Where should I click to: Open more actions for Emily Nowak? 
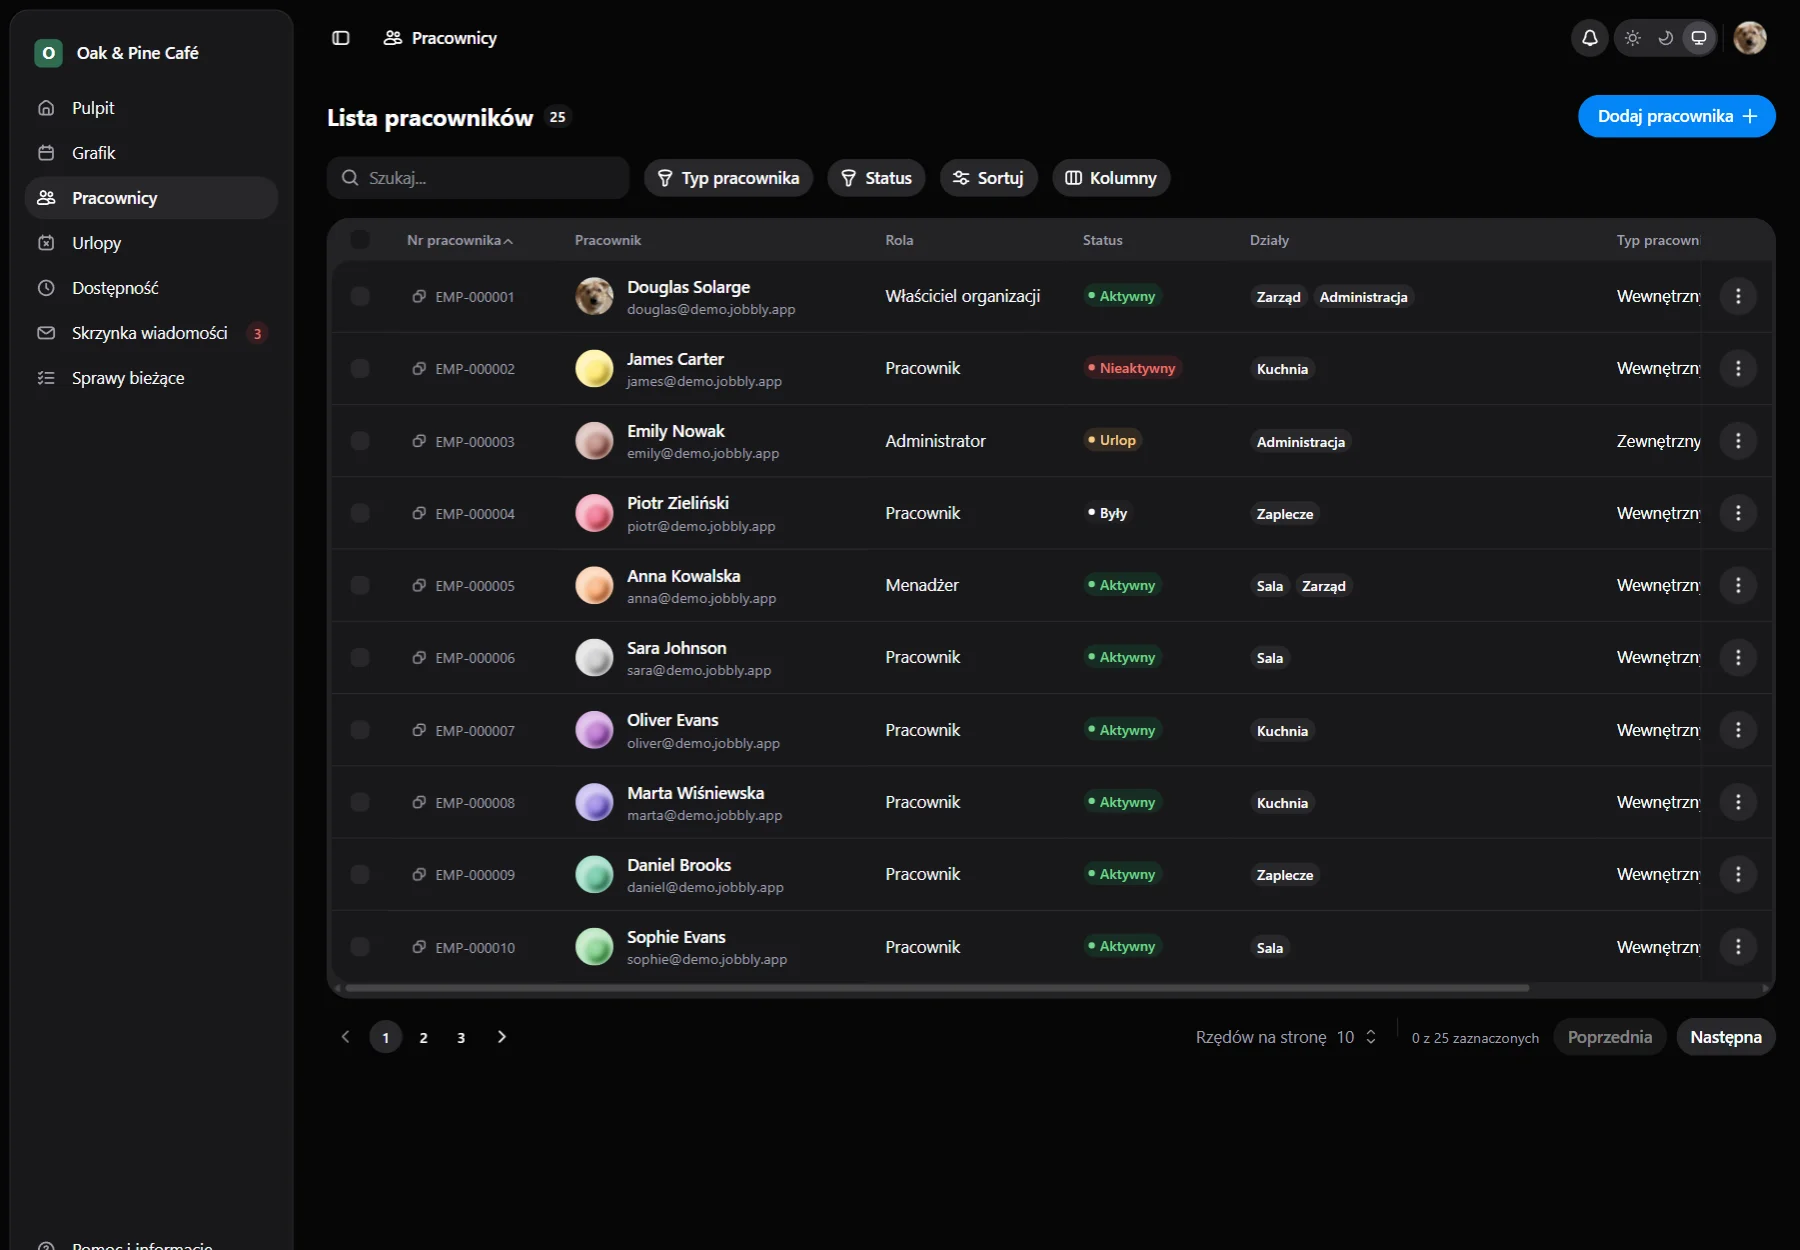1738,441
